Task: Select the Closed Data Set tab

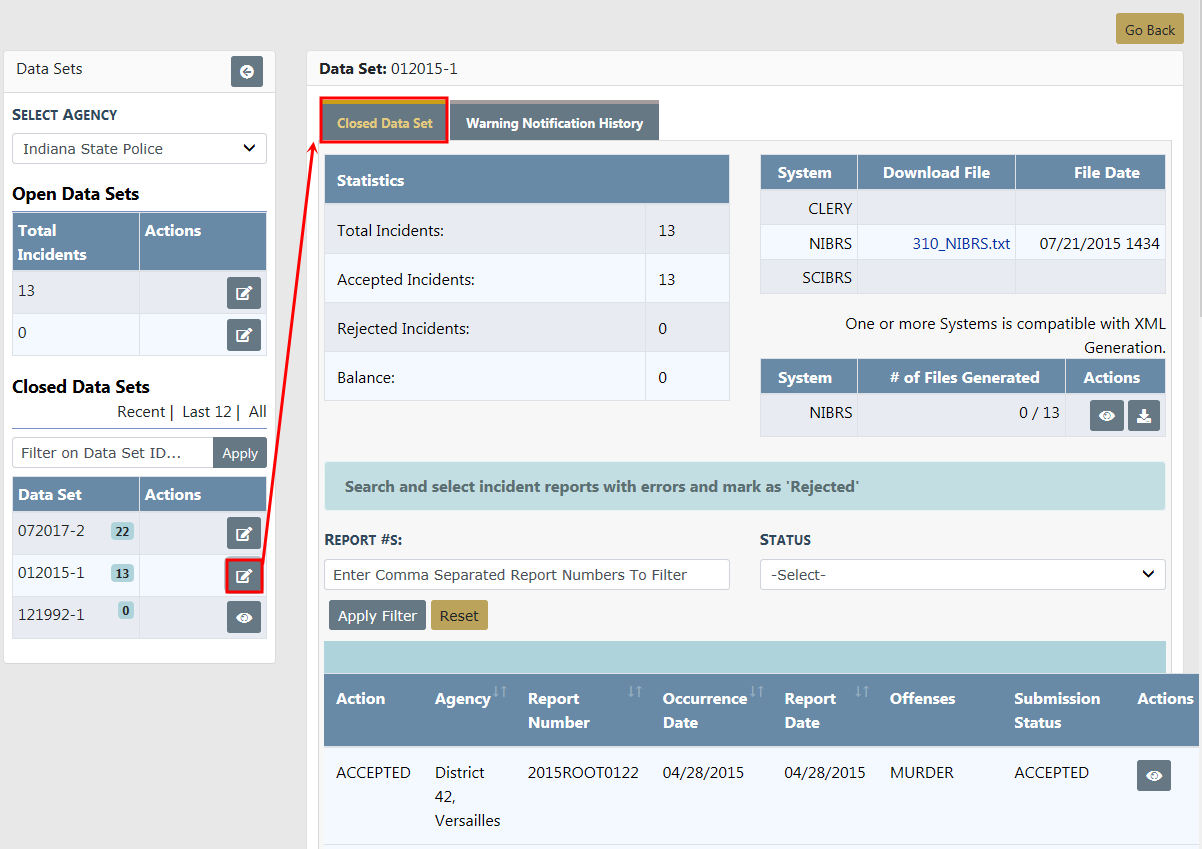Action: (x=385, y=123)
